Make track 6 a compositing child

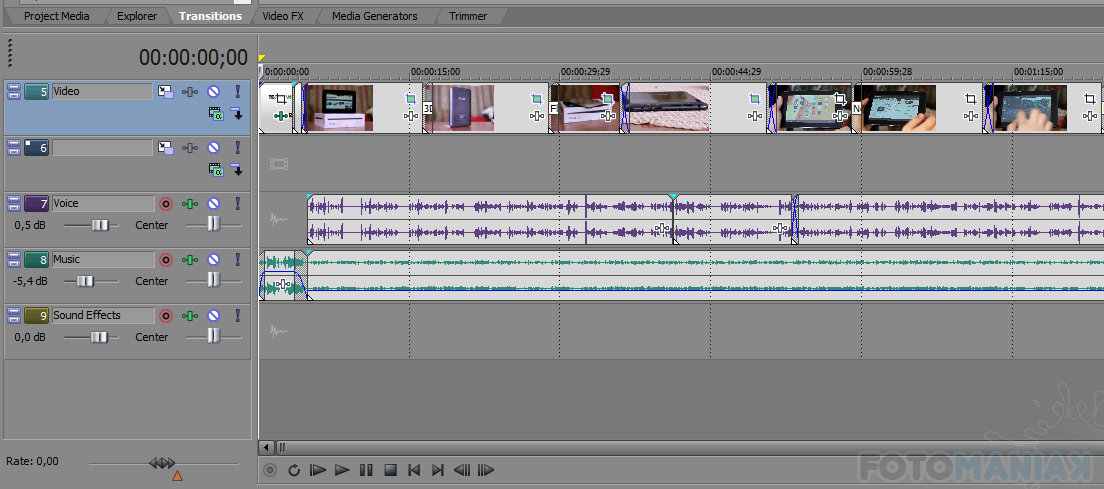237,170
